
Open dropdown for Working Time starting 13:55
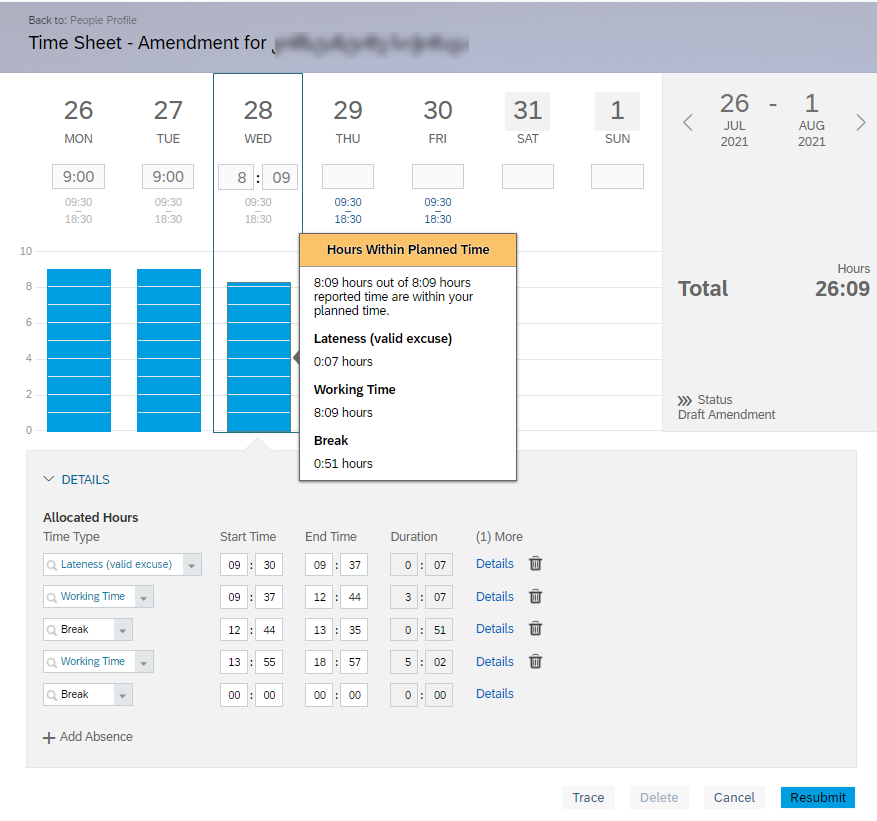[144, 662]
